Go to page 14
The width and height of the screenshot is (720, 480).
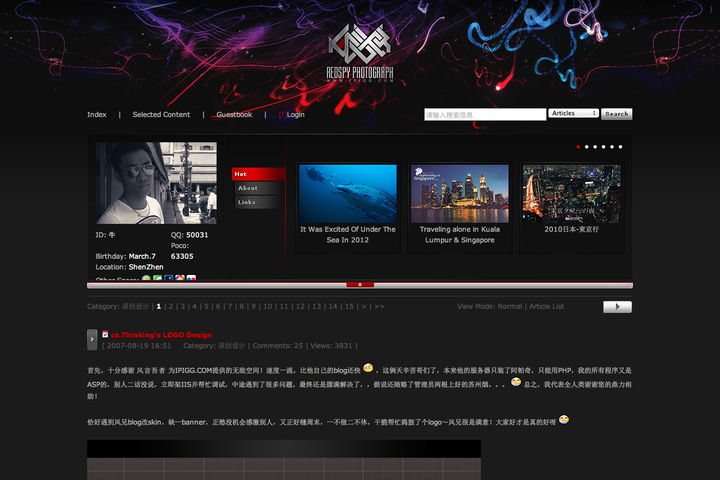tap(333, 306)
